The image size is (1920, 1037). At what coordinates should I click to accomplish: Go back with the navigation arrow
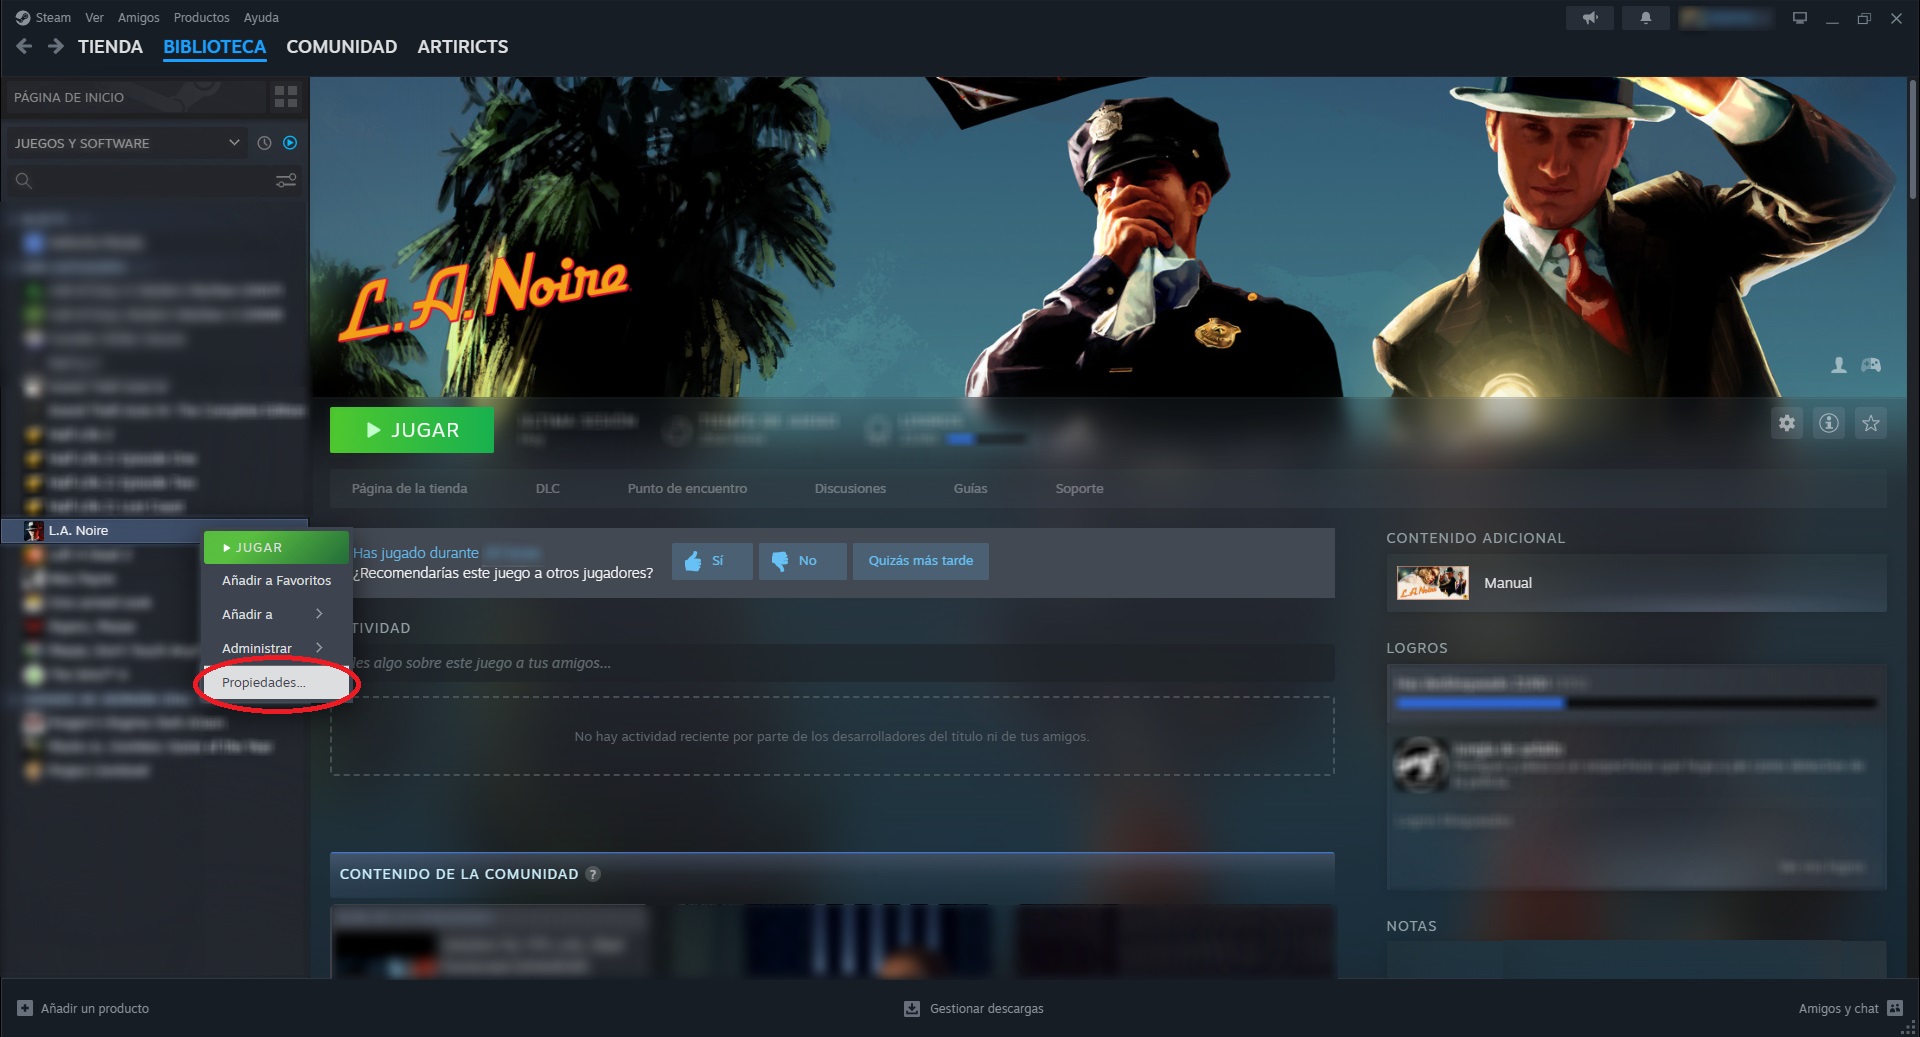click(25, 46)
